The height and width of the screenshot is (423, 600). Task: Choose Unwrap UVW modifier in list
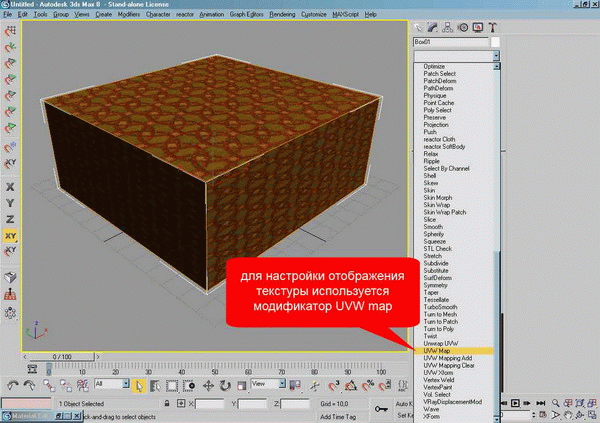coord(441,343)
